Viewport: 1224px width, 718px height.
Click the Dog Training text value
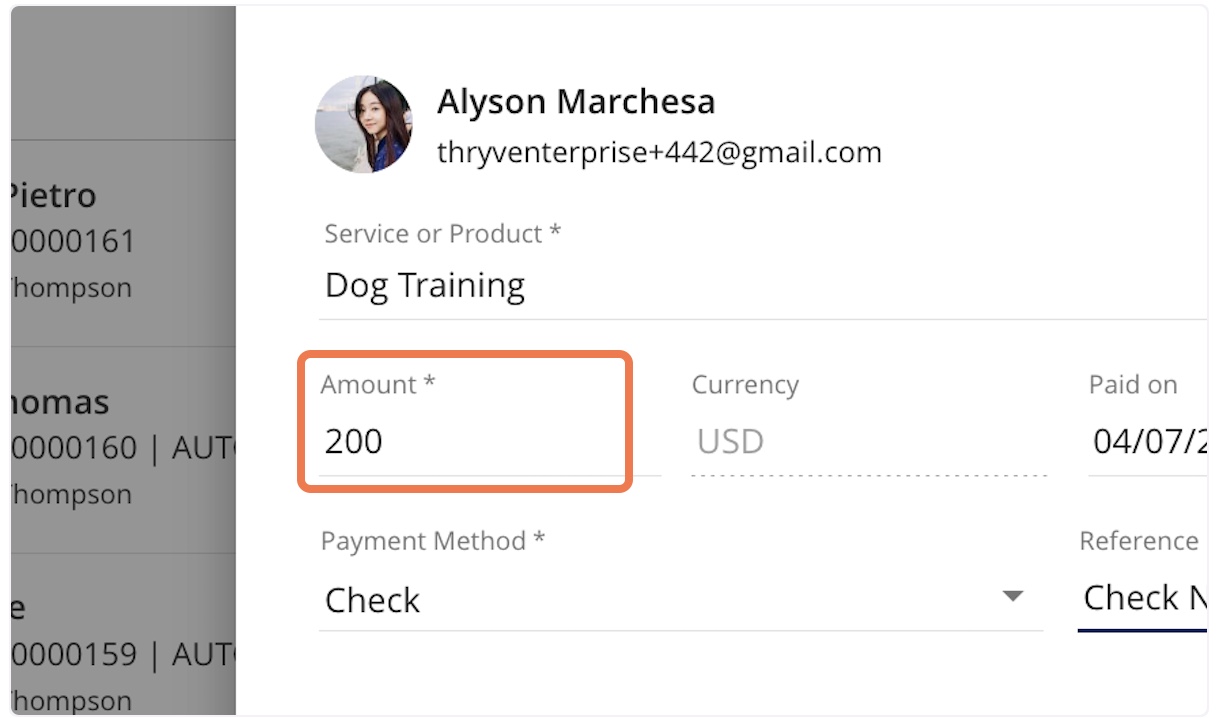425,286
